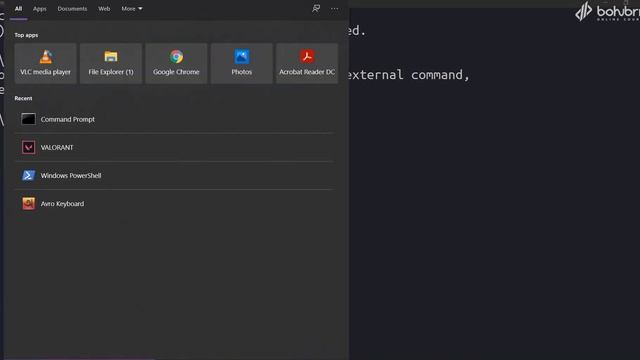Screen dimensions: 640x360
Task: Open the Photos app tile
Action: pyautogui.click(x=242, y=63)
